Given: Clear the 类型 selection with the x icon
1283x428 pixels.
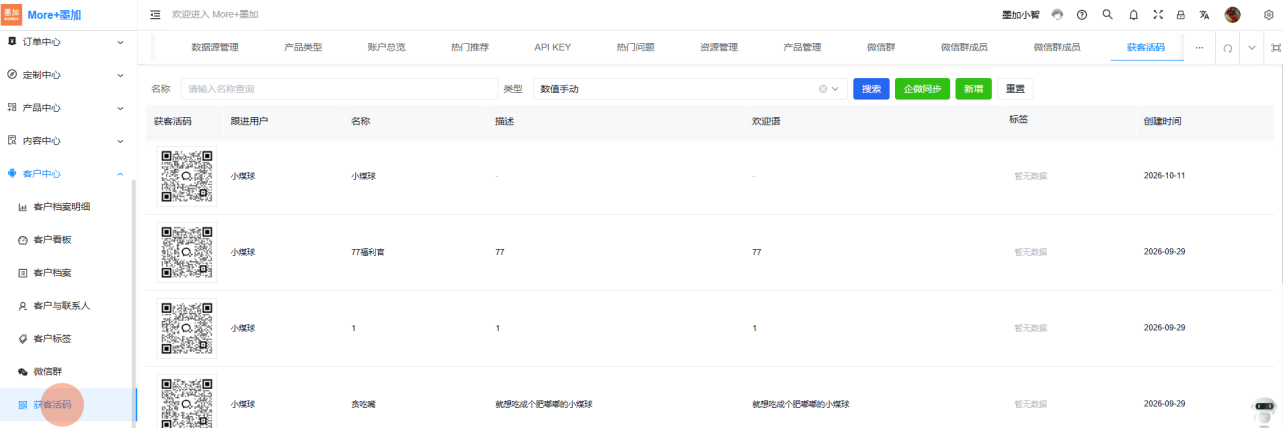Looking at the screenshot, I should point(823,89).
